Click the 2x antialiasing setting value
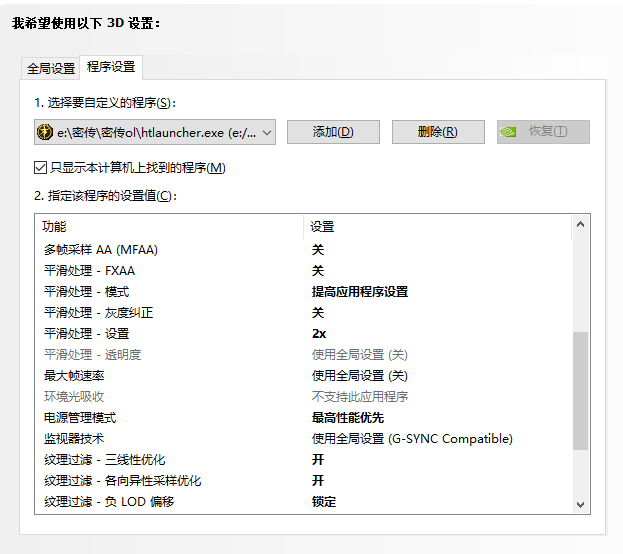Image resolution: width=623 pixels, height=554 pixels. (319, 334)
